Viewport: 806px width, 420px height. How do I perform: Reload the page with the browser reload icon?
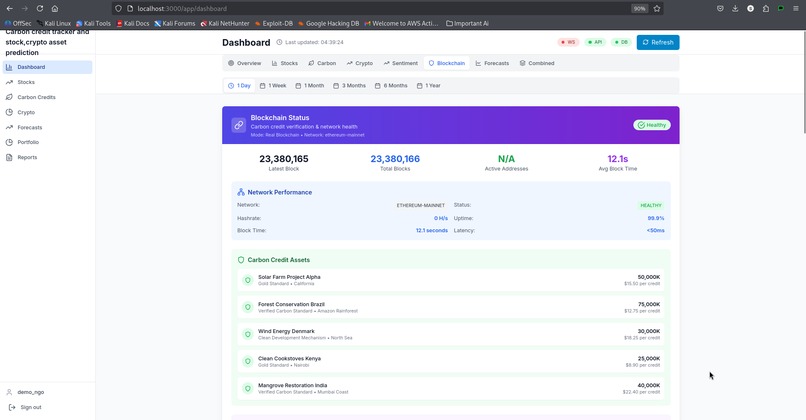pyautogui.click(x=40, y=8)
